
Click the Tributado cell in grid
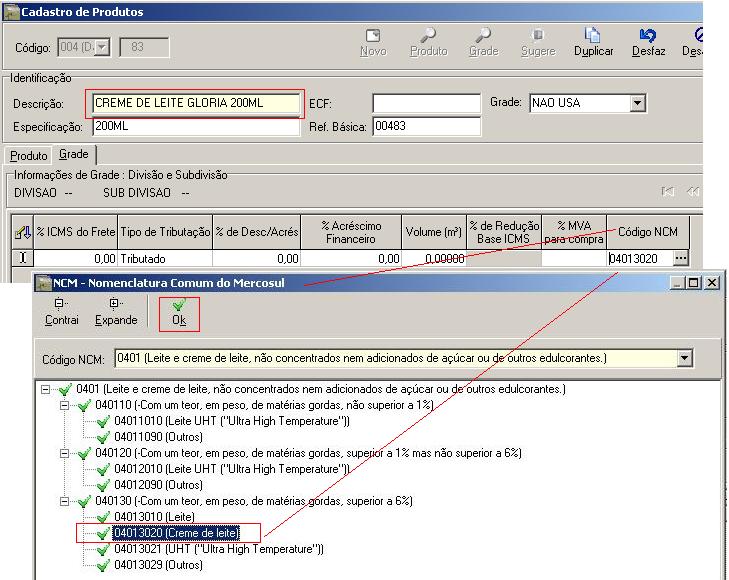click(x=165, y=258)
